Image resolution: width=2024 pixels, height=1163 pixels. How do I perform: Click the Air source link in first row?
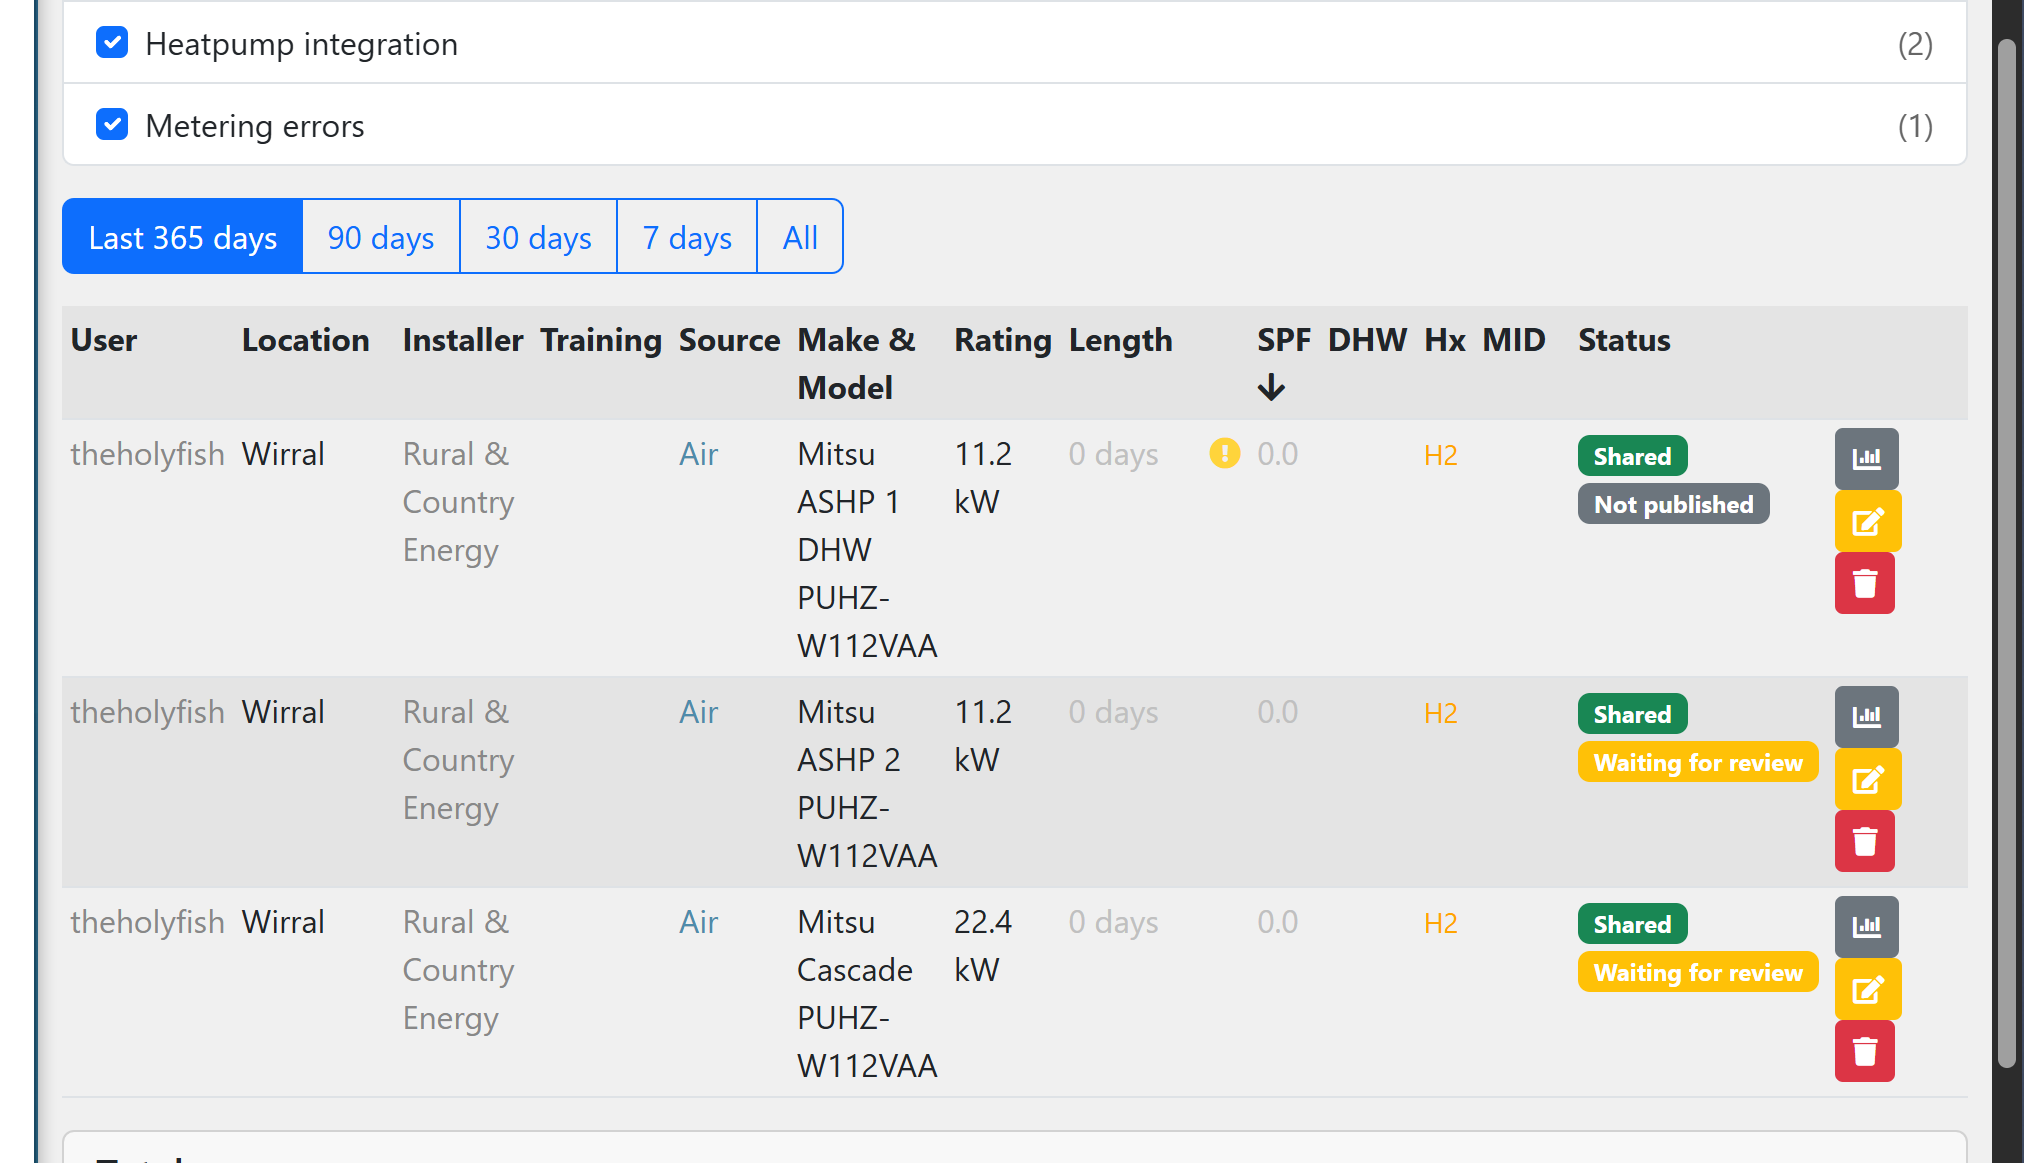[698, 454]
